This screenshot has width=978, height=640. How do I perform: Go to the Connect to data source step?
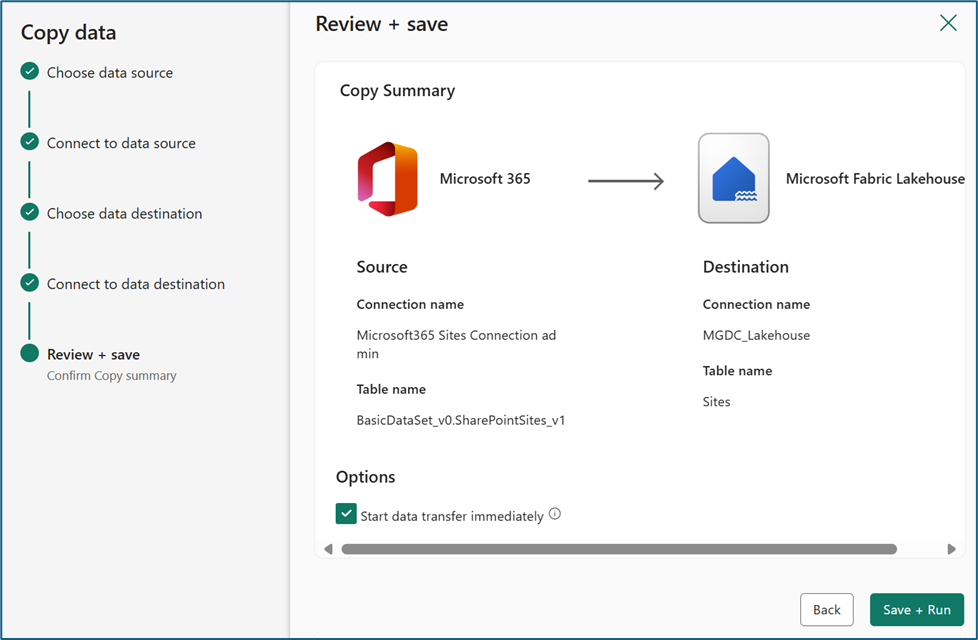tap(121, 143)
